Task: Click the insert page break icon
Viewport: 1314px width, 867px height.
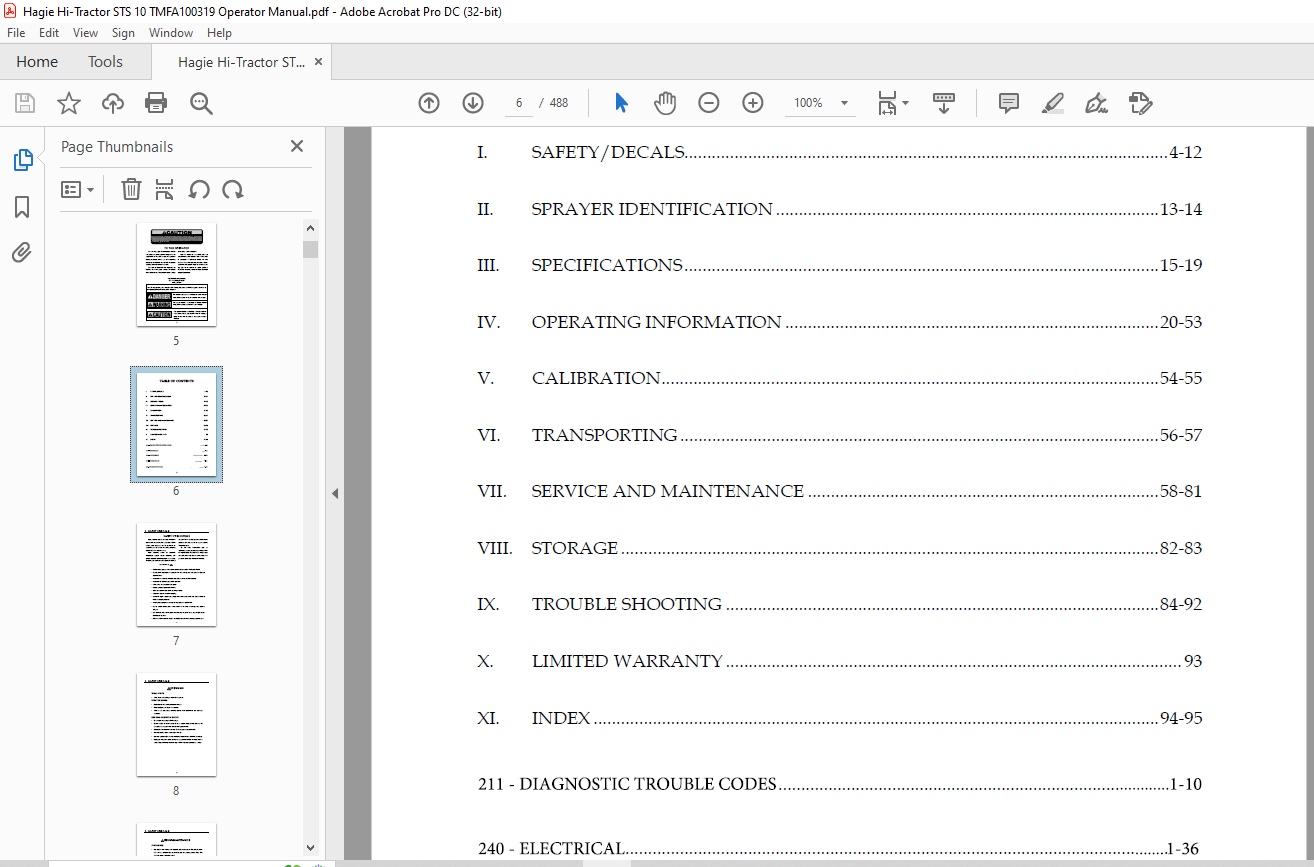Action: 165,189
